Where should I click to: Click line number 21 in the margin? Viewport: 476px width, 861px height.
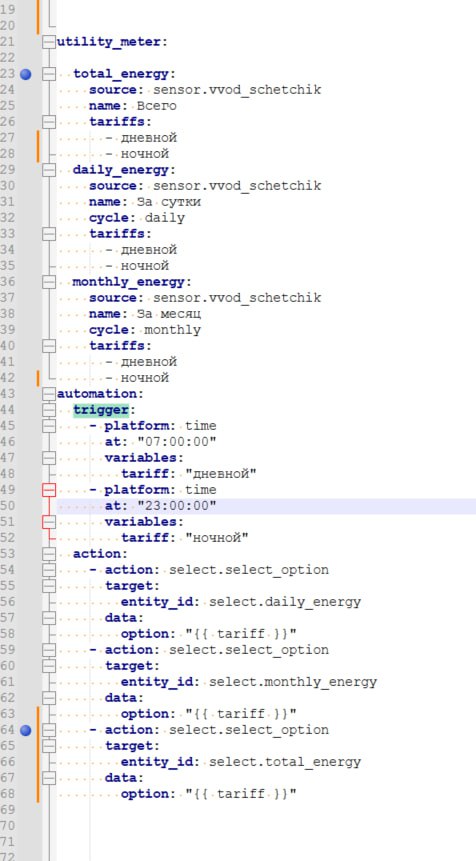(x=8, y=42)
